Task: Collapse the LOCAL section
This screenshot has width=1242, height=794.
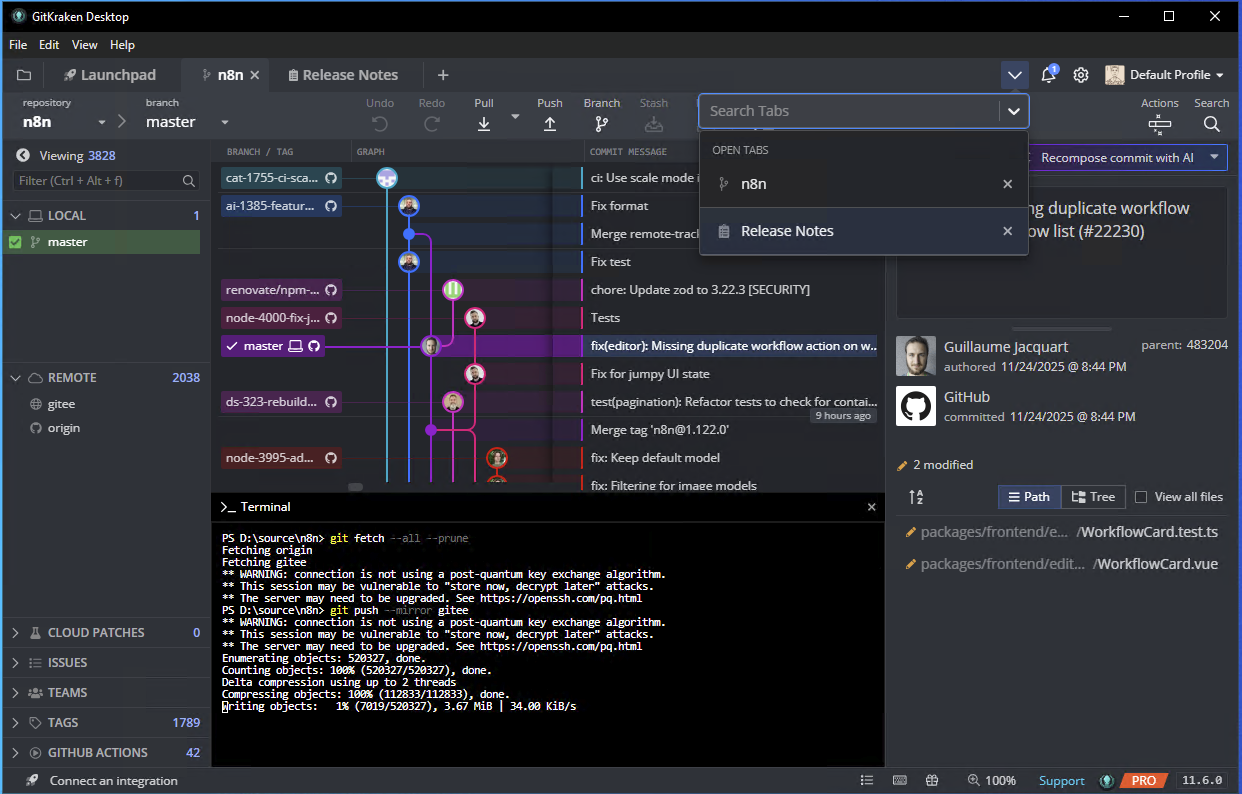Action: coord(15,216)
